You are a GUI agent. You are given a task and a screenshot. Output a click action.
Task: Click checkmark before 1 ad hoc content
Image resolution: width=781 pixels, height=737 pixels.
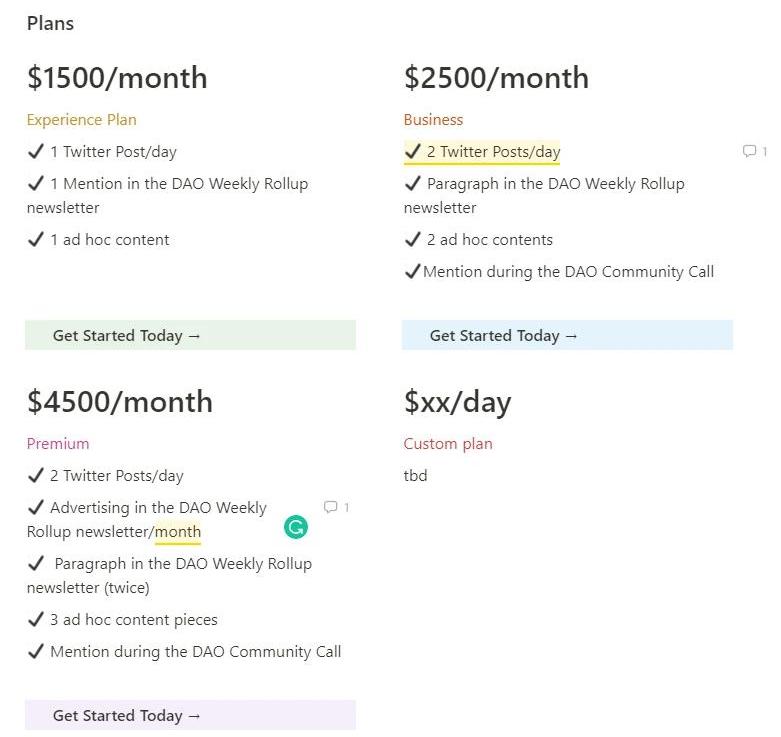pos(36,240)
